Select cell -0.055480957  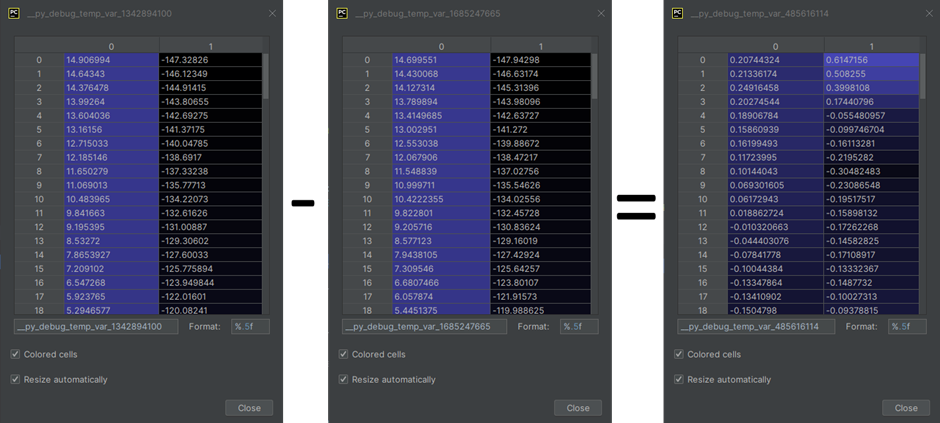[x=871, y=116]
